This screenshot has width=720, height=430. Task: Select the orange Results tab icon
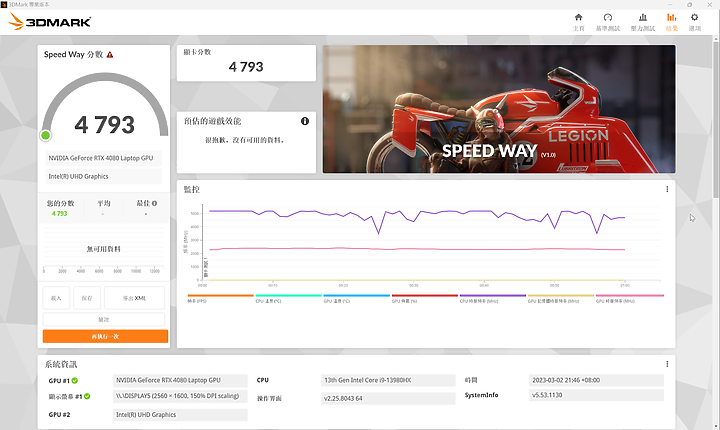pyautogui.click(x=671, y=17)
